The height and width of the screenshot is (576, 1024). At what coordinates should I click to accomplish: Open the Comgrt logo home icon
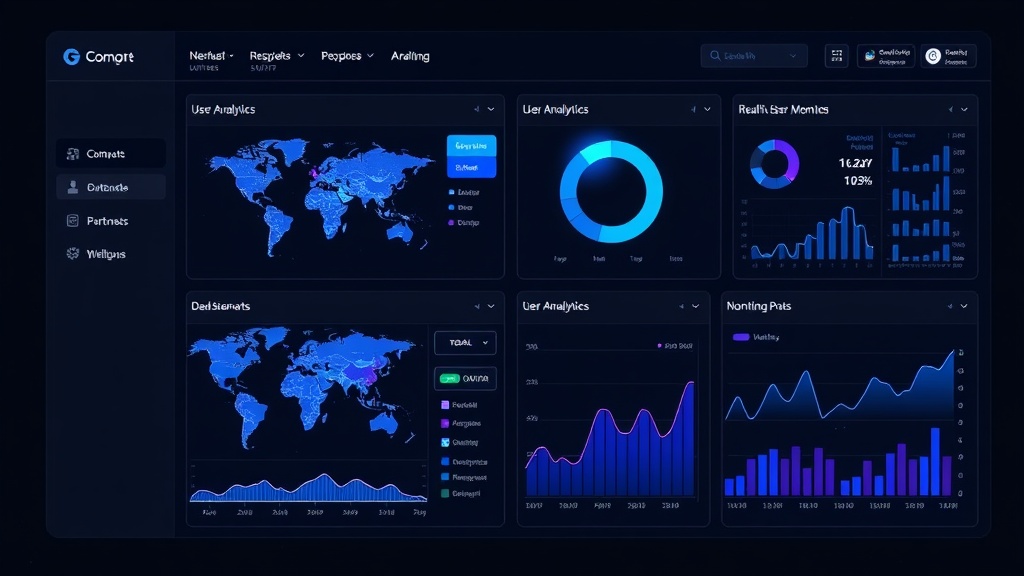click(71, 57)
